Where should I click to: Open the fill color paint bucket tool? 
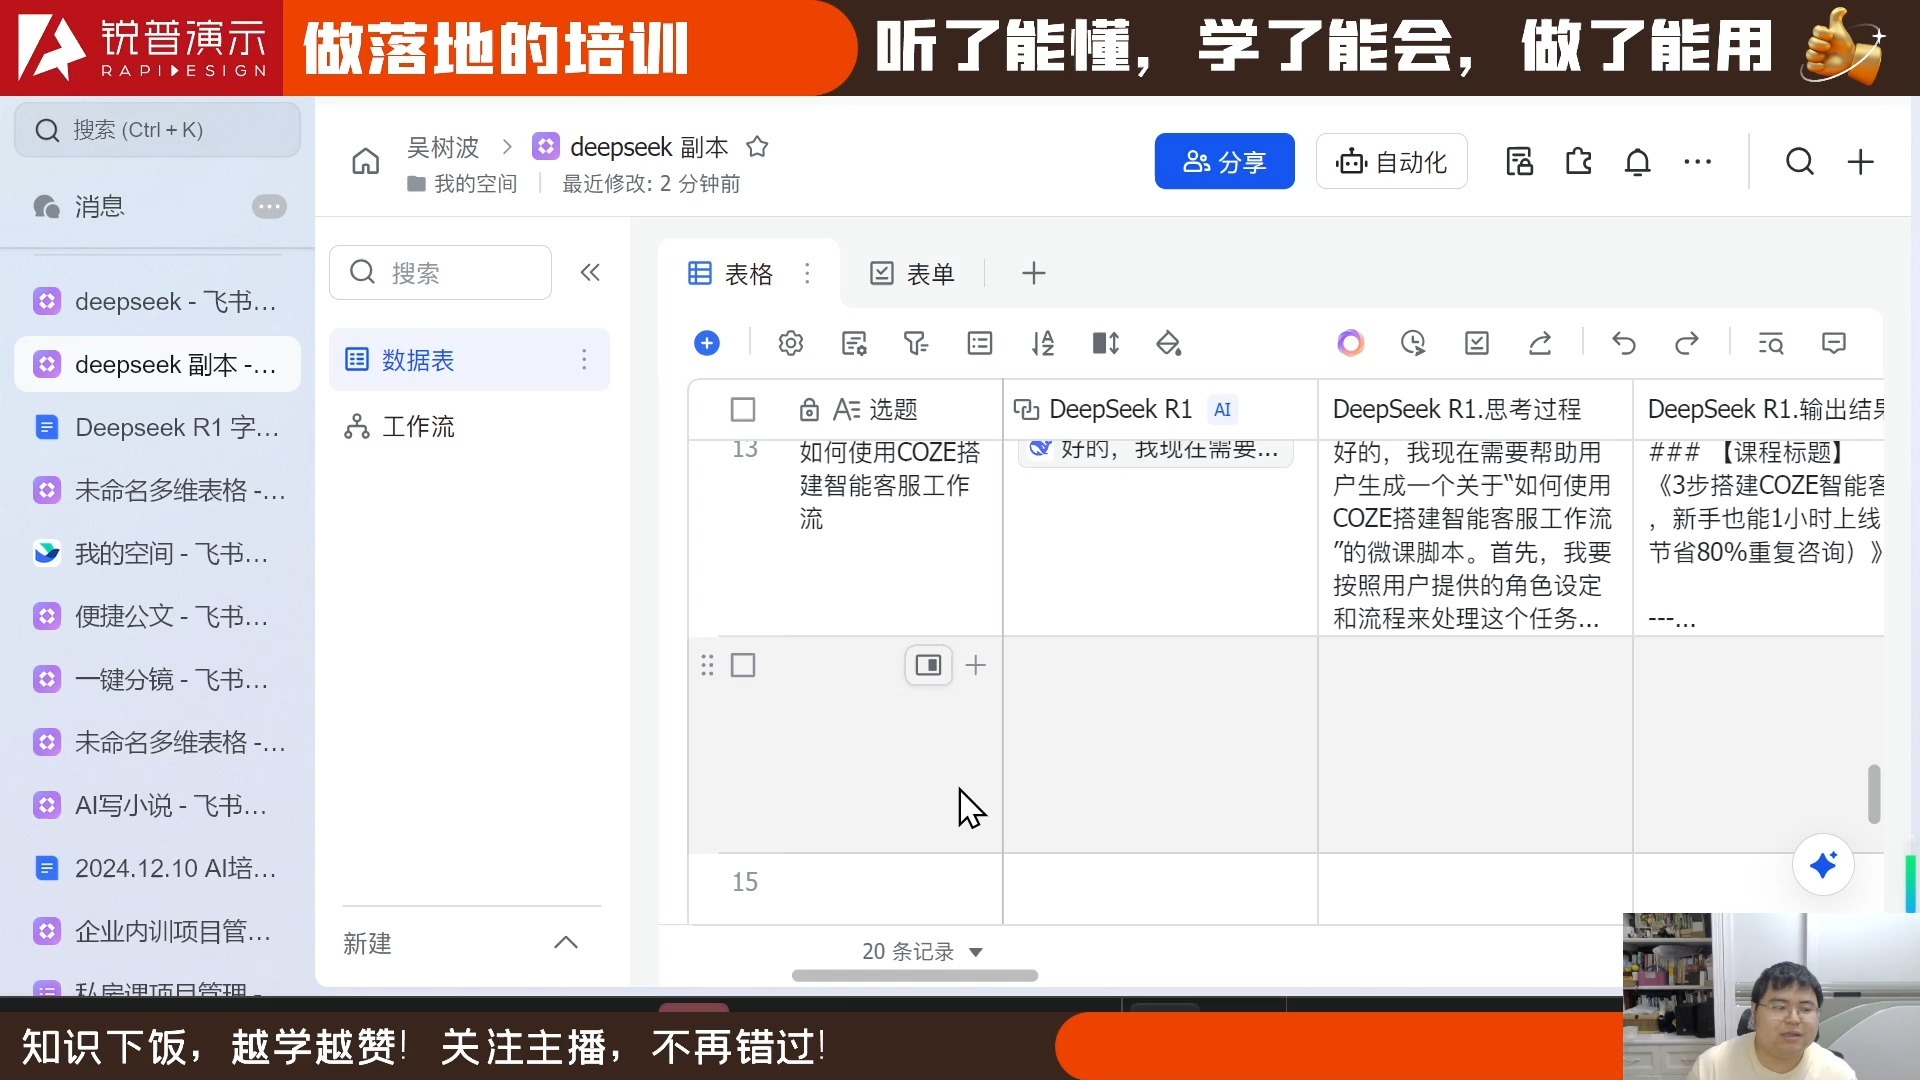click(1168, 343)
